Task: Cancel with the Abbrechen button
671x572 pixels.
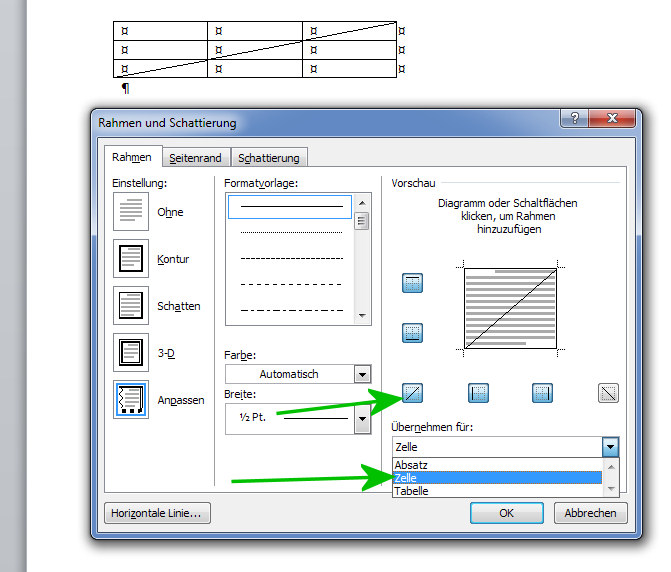Action: tap(591, 513)
